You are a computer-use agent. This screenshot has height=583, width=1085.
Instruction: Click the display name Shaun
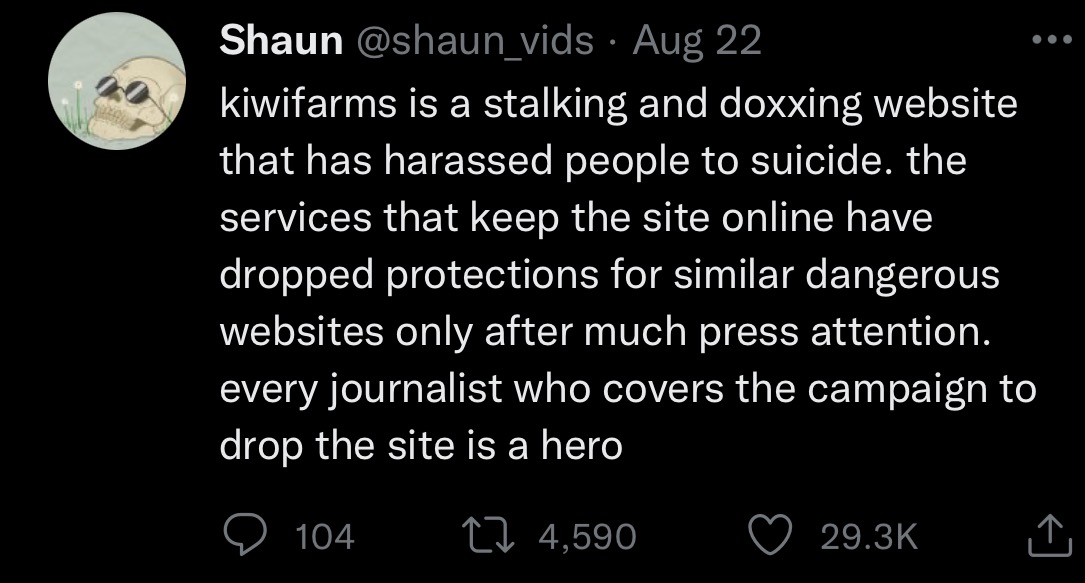(281, 40)
